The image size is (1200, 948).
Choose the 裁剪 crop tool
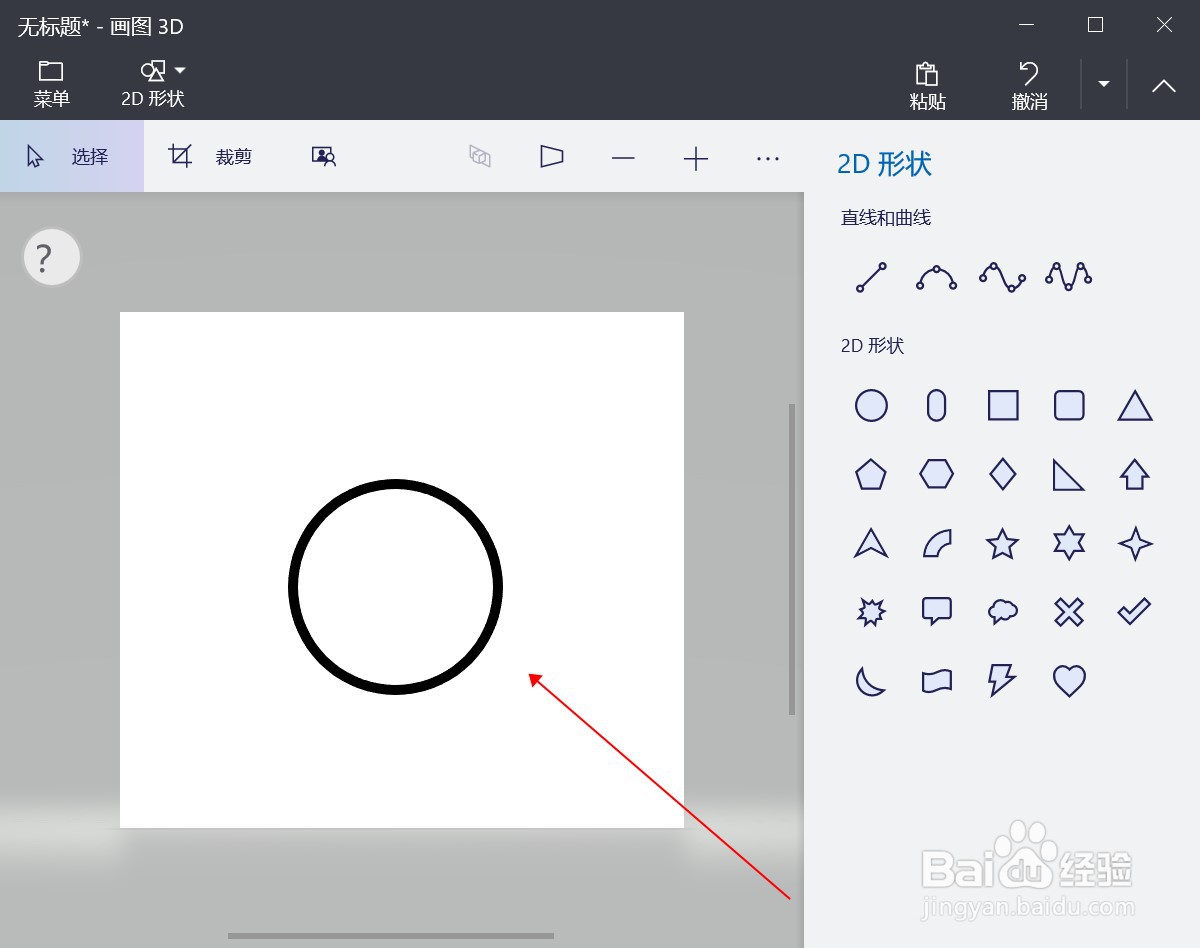pos(211,156)
